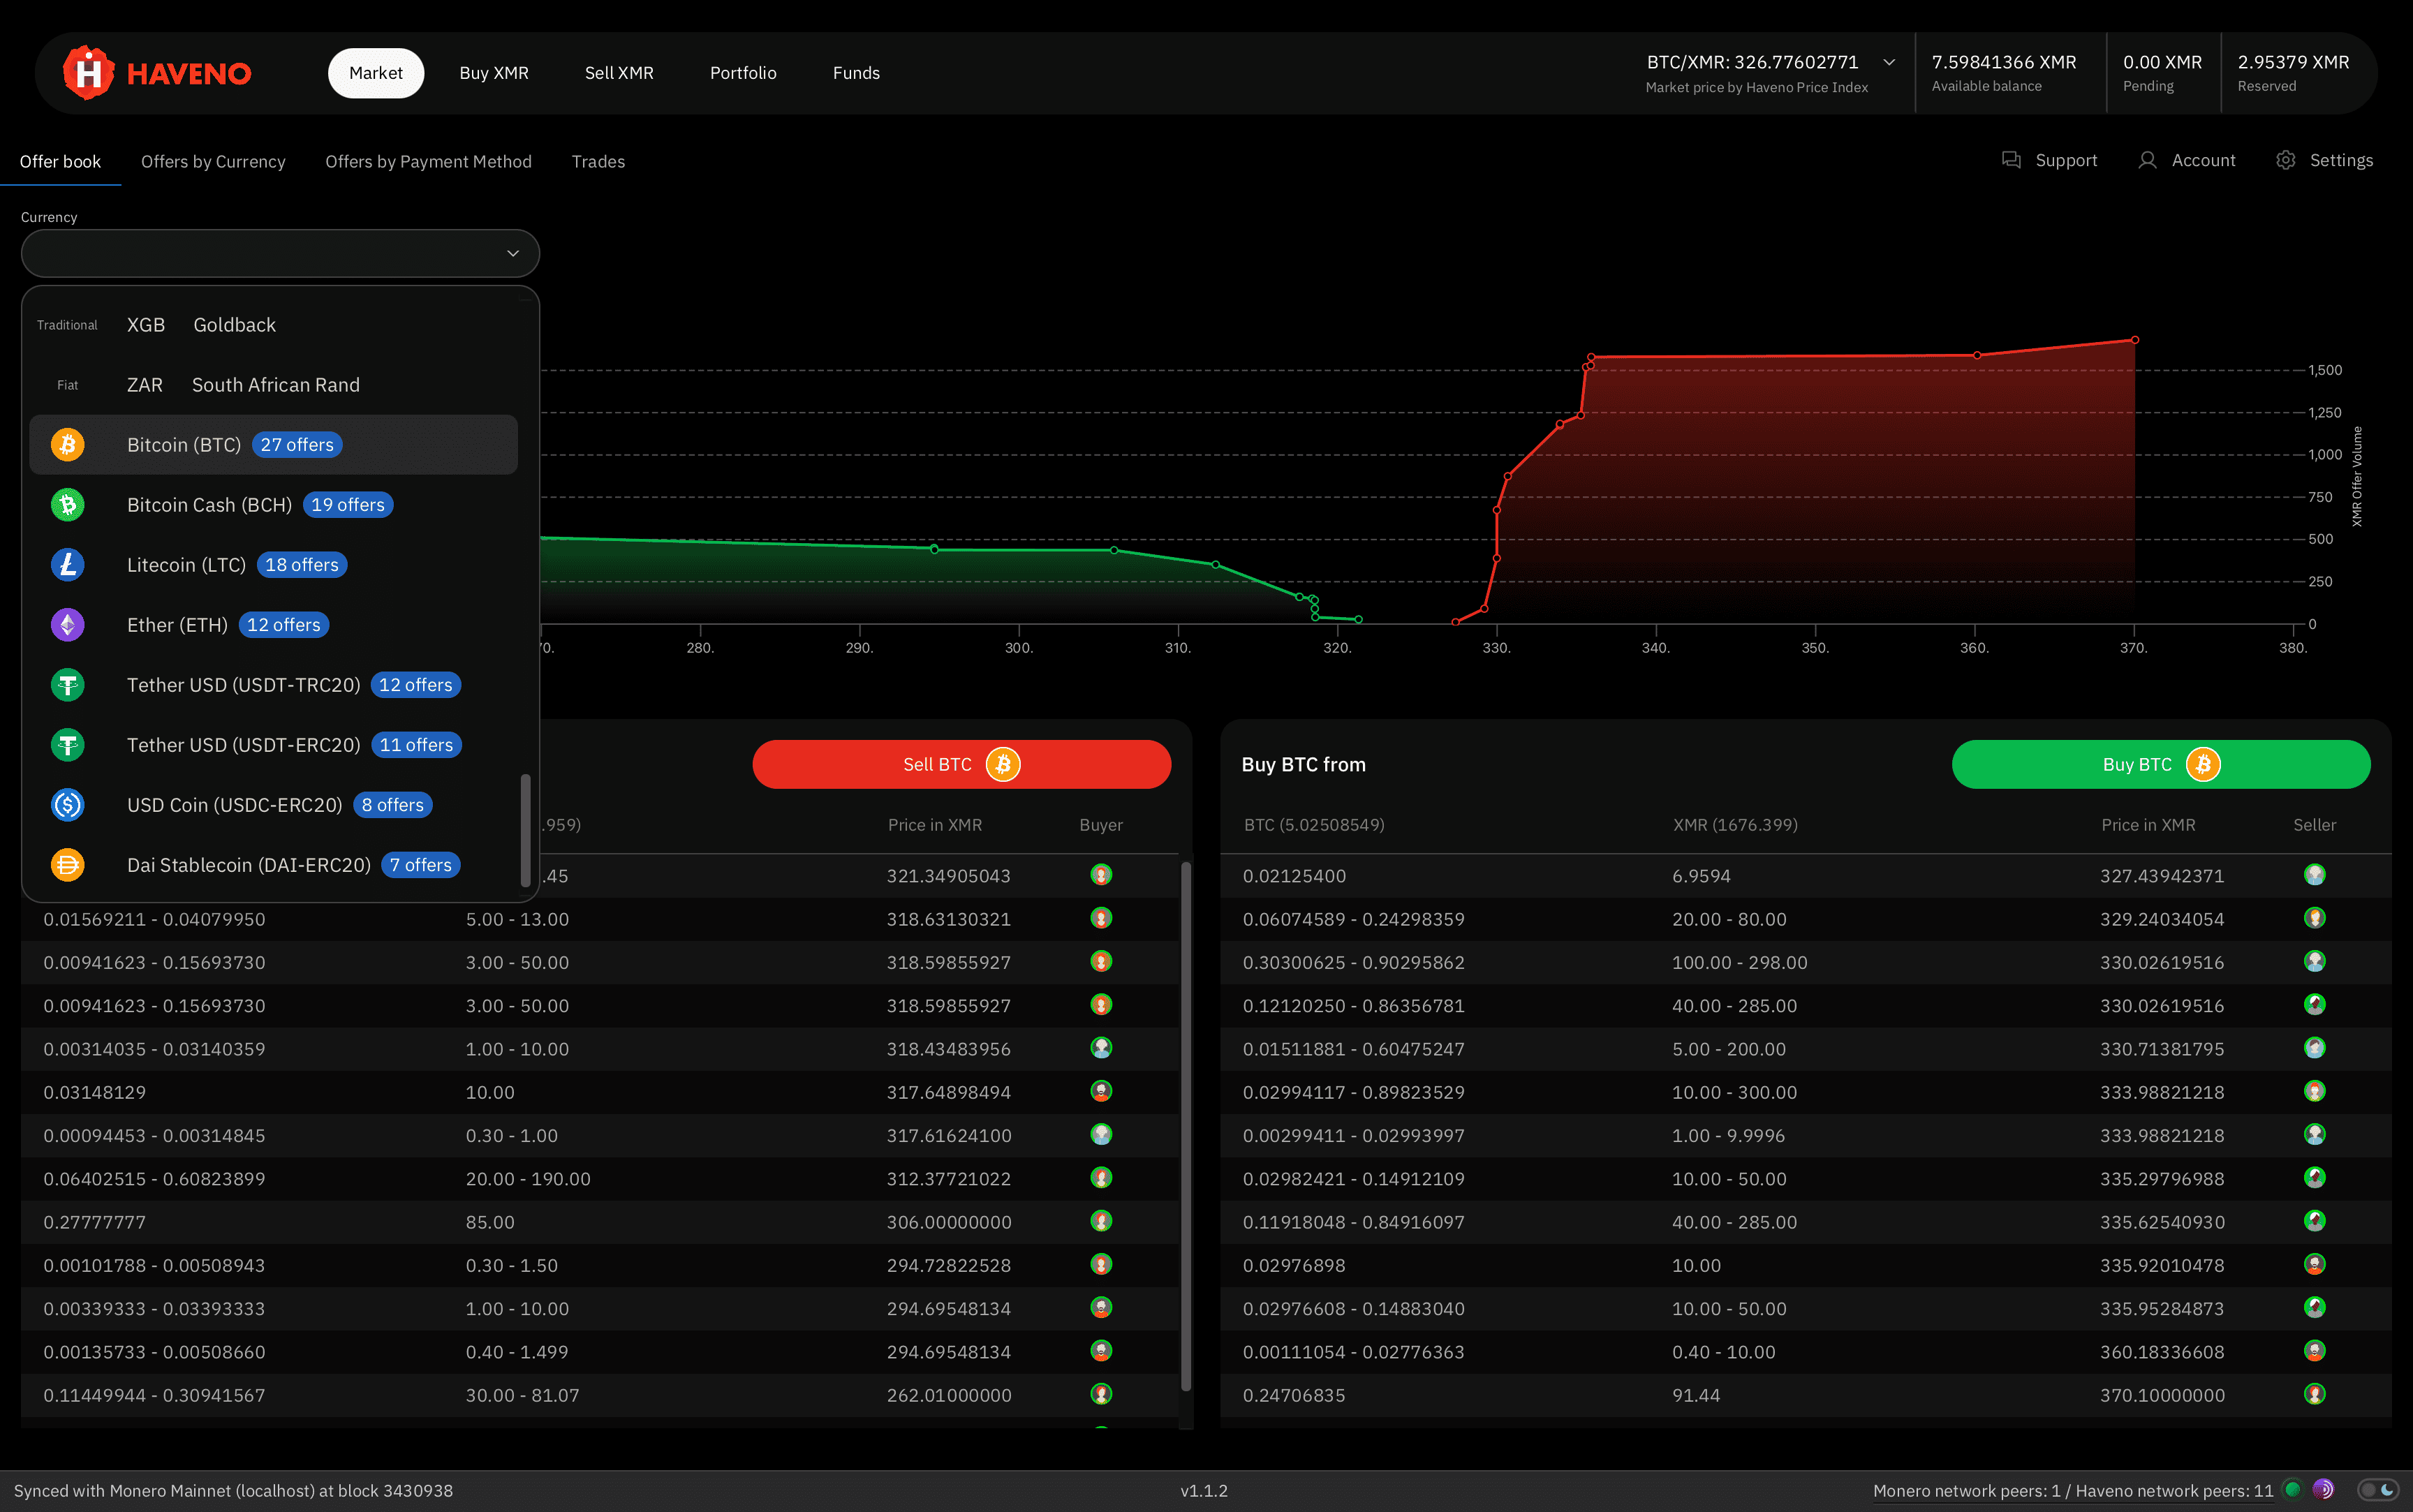The height and width of the screenshot is (1512, 2413).
Task: Open Settings using the gear icon
Action: click(2285, 160)
